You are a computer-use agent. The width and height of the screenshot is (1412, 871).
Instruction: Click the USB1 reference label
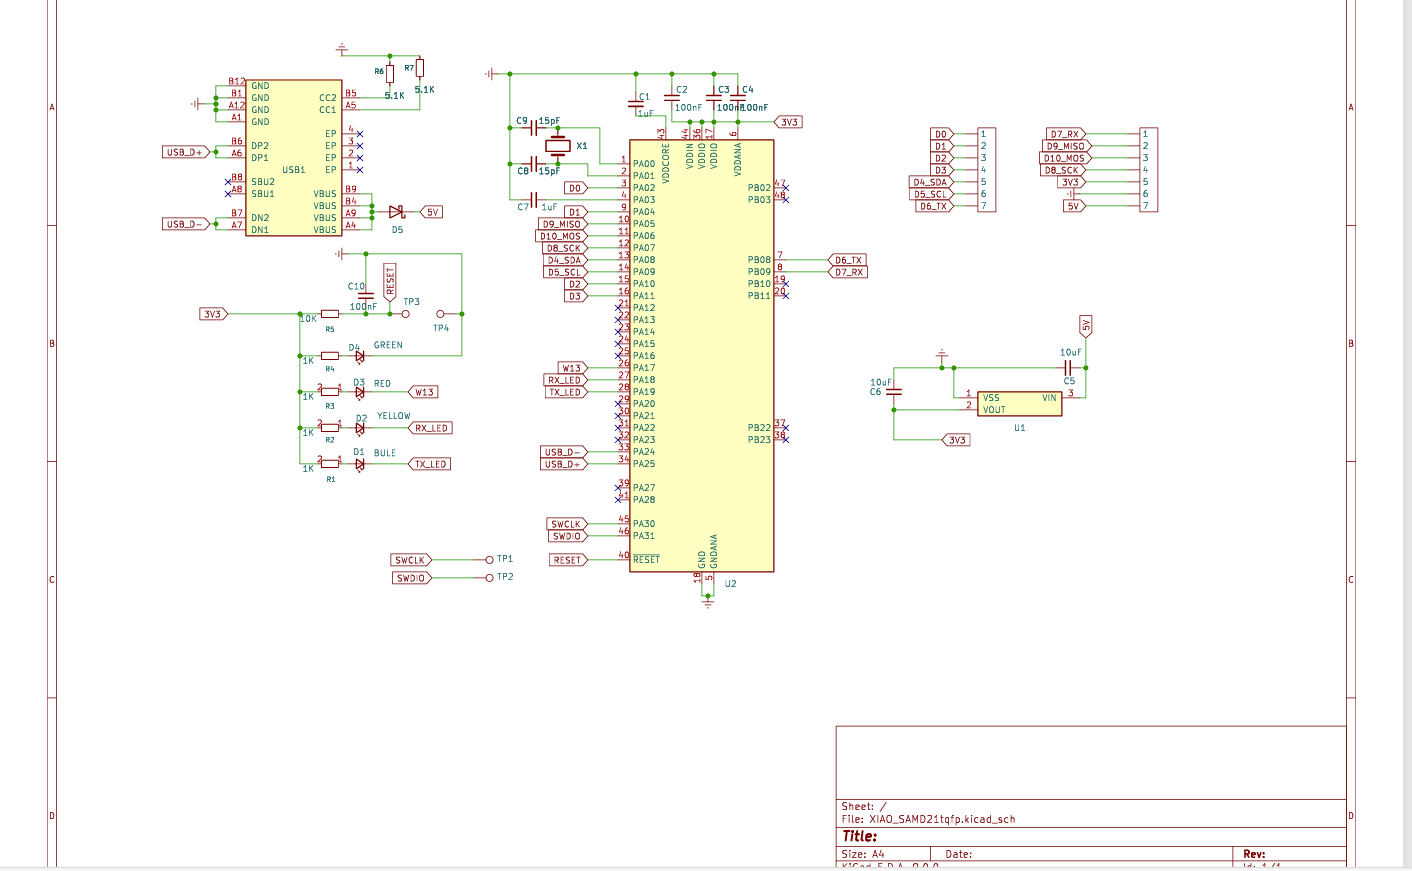(294, 170)
